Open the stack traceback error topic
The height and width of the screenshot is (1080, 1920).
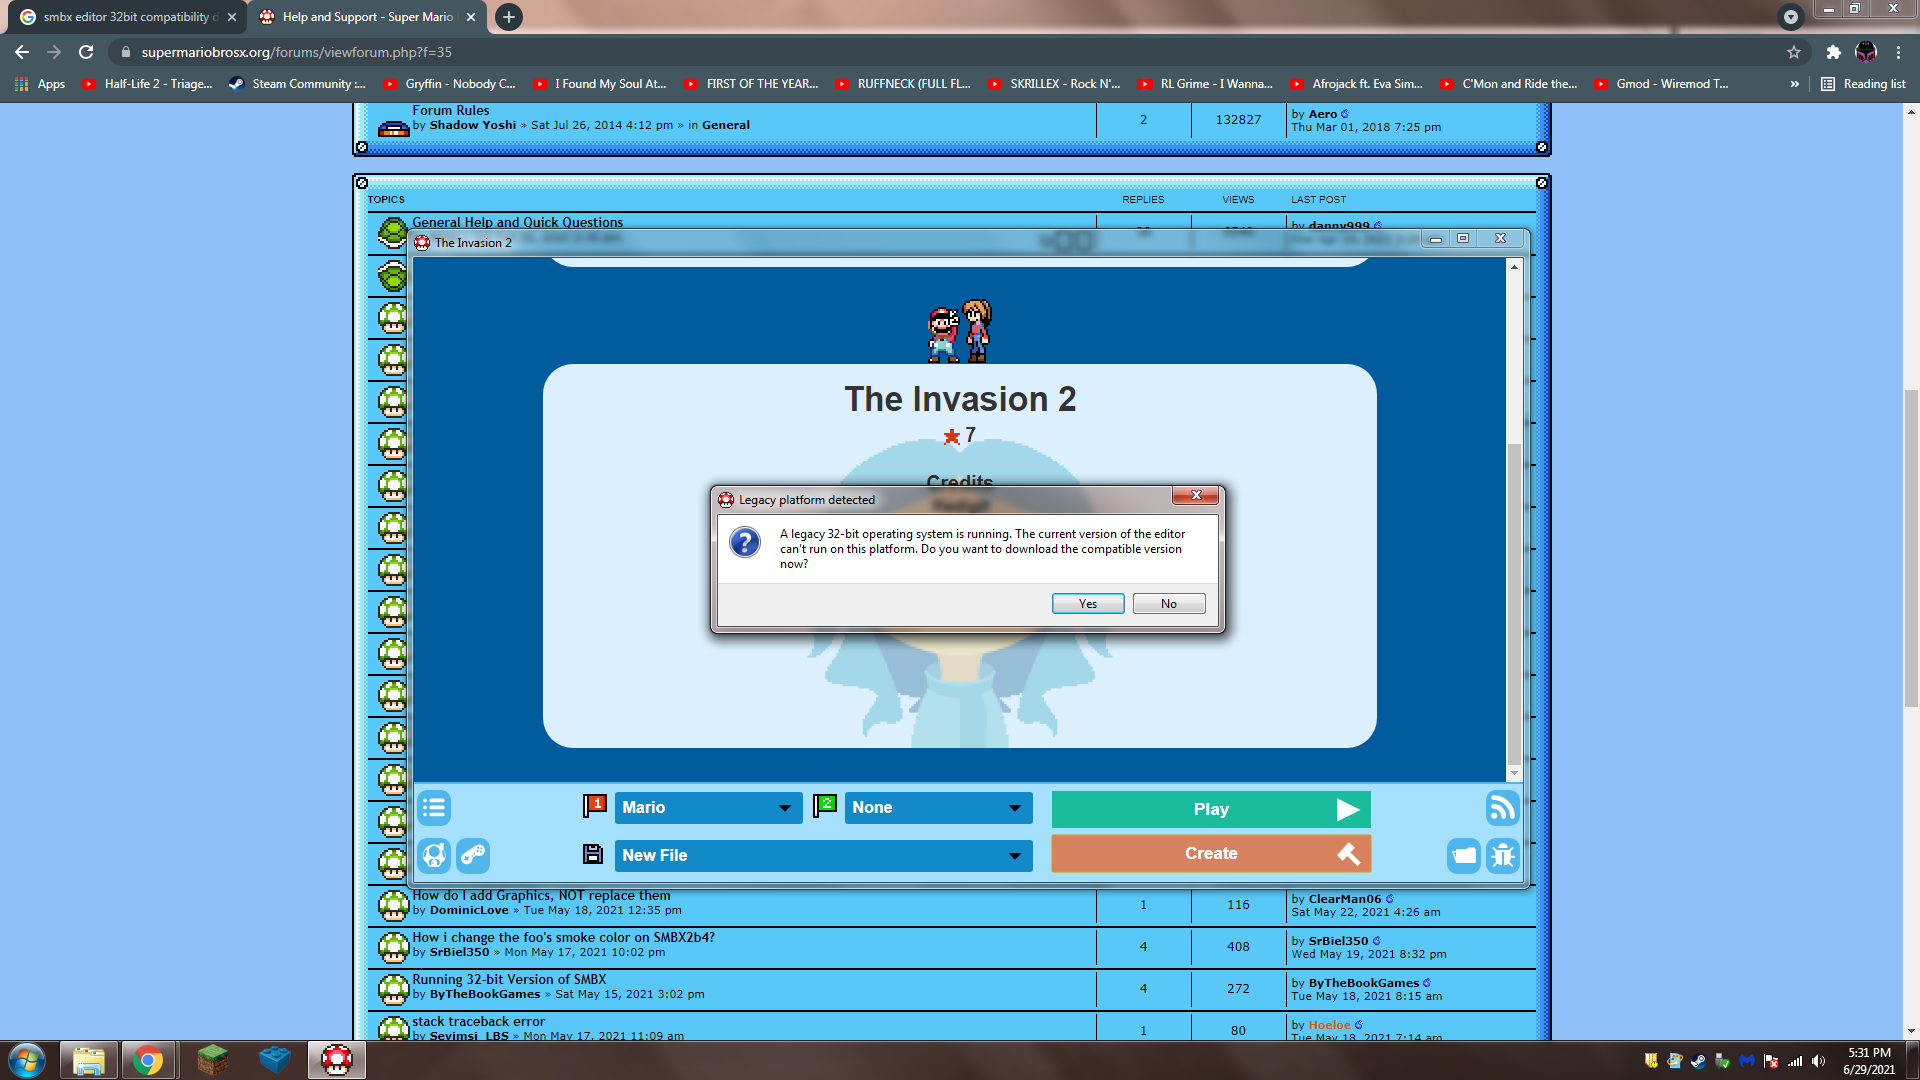click(x=478, y=1022)
